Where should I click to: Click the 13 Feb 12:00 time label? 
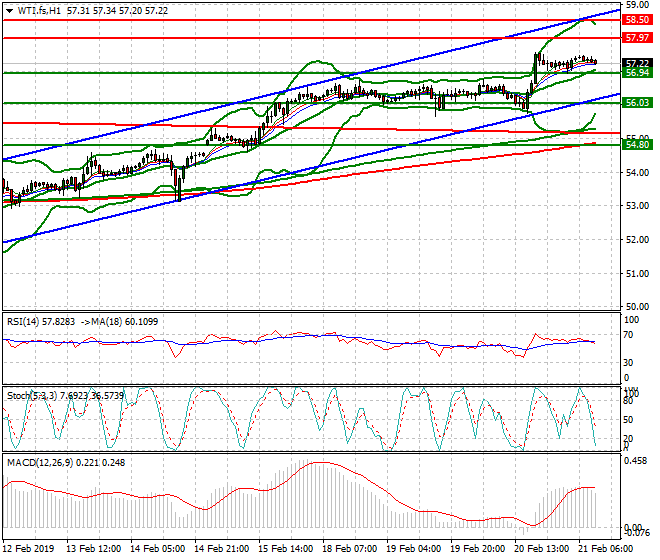pyautogui.click(x=93, y=549)
